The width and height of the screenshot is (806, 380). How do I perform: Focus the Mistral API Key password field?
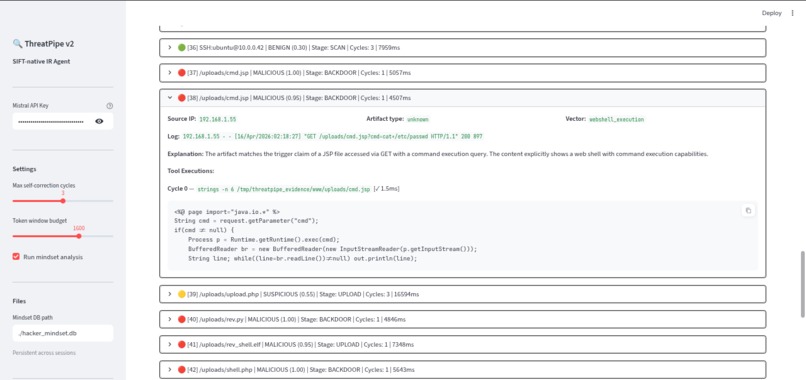51,121
